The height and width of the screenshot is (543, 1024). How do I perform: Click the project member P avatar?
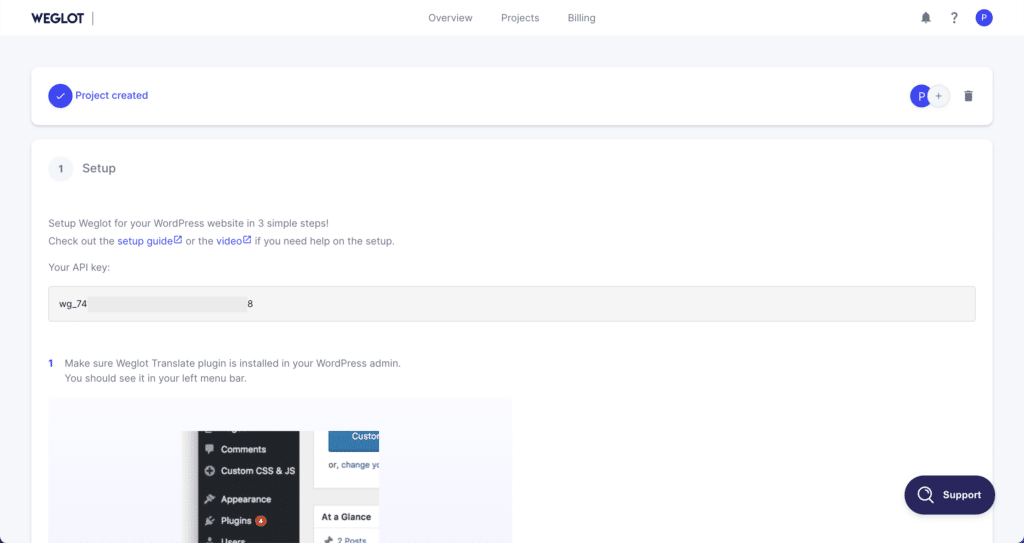[920, 96]
